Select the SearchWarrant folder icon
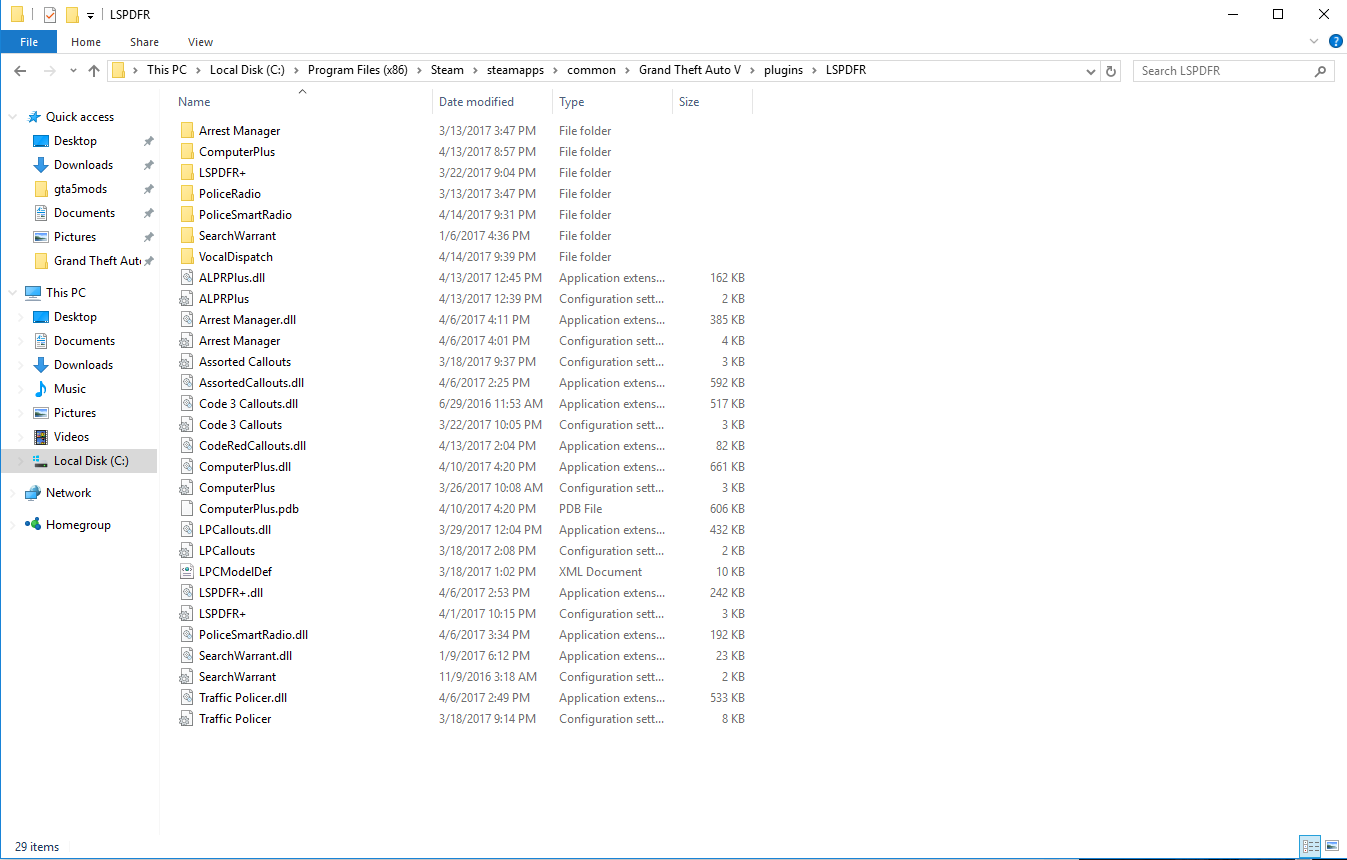Screen dimensions: 1347x860 pos(187,236)
